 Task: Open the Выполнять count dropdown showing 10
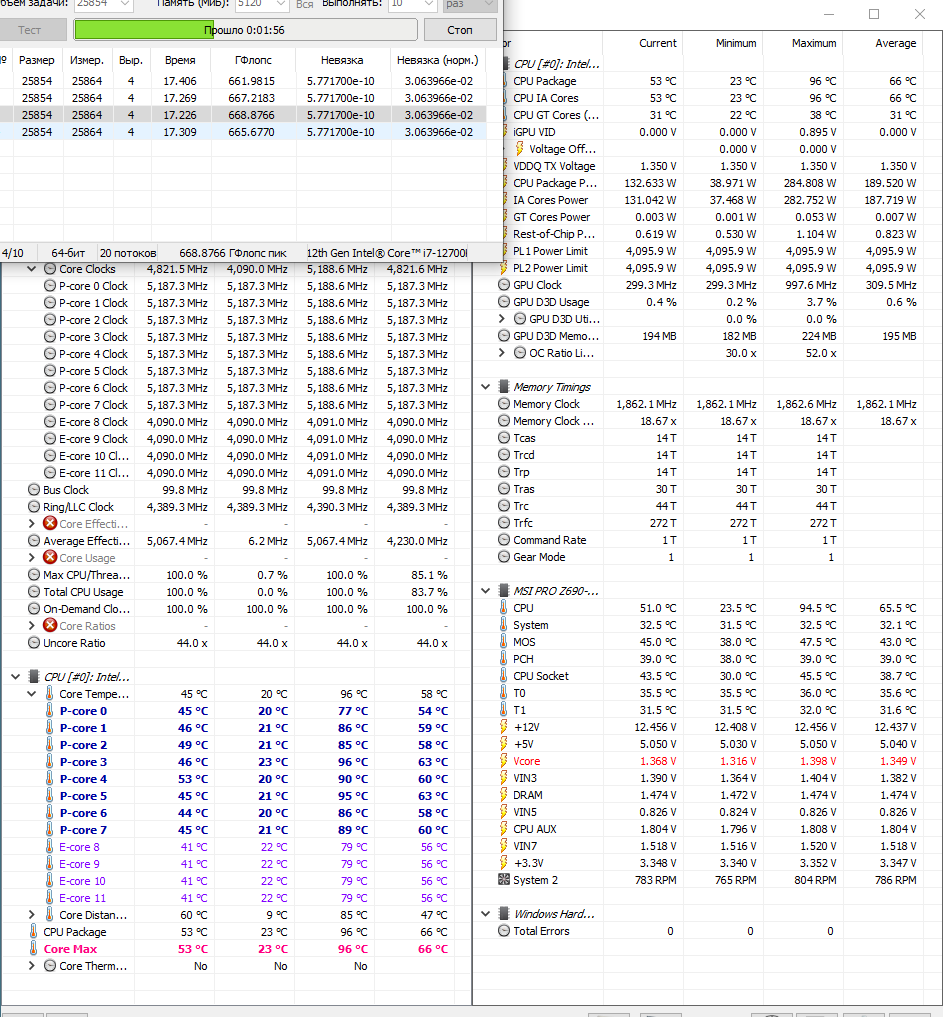[x=429, y=5]
